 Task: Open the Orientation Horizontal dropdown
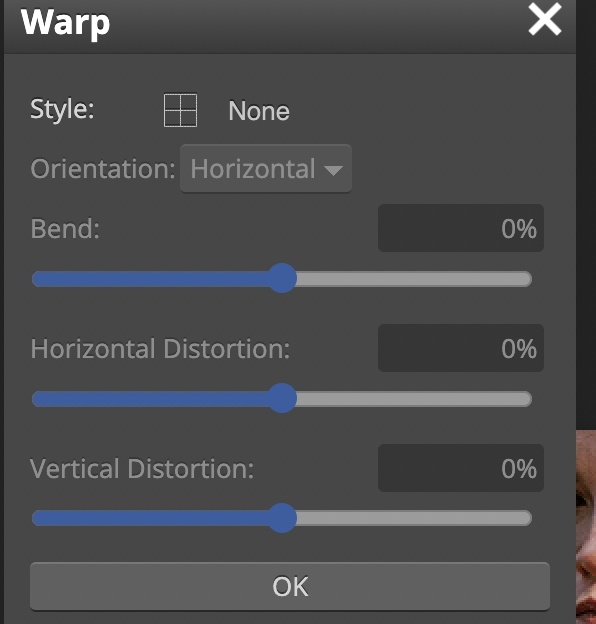tap(266, 169)
